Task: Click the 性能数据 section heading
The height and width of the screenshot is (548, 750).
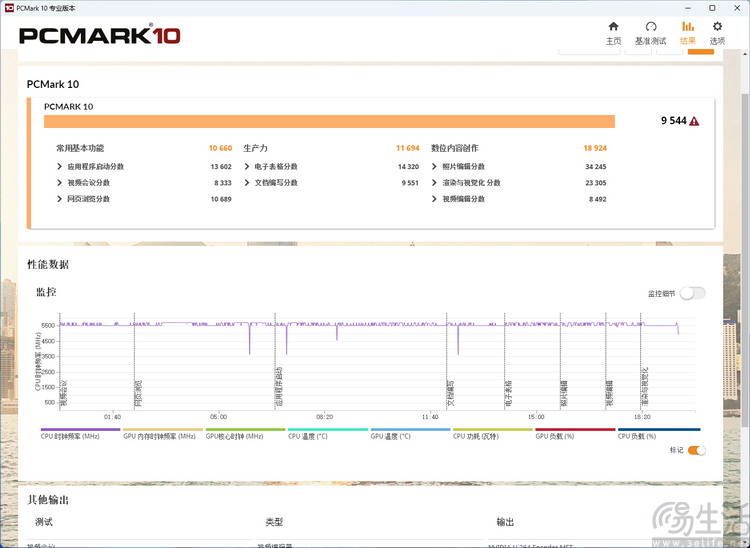Action: pos(48,264)
